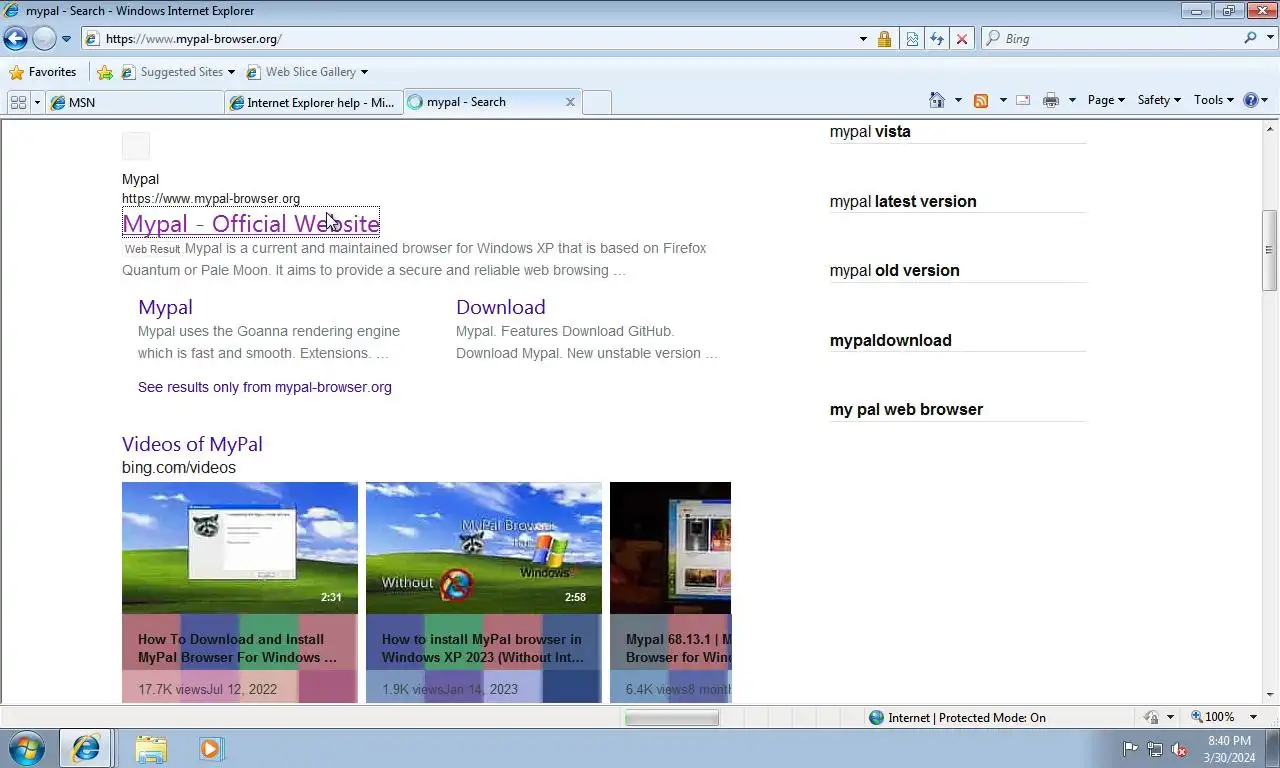Image resolution: width=1280 pixels, height=768 pixels.
Task: Click the vertical scrollbar thumb
Action: [x=1269, y=250]
